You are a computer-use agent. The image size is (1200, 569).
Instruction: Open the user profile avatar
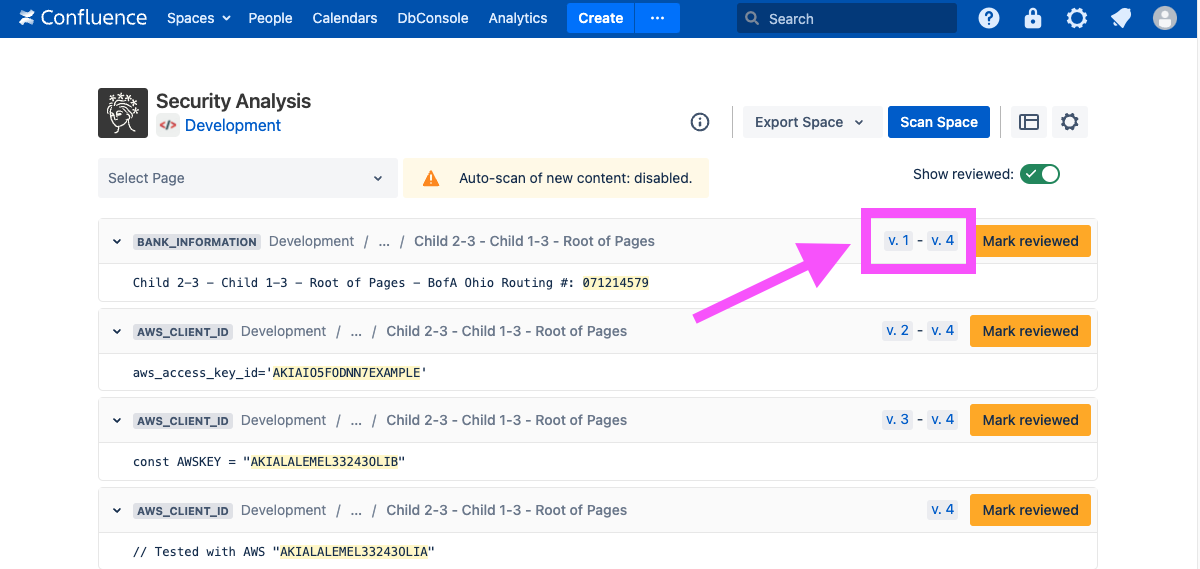pyautogui.click(x=1165, y=18)
